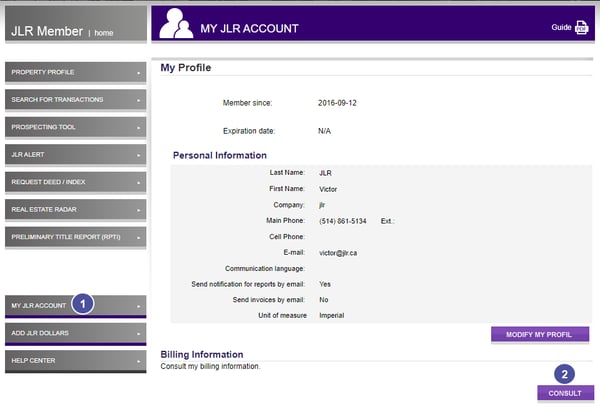Image resolution: width=600 pixels, height=407 pixels.
Task: Open the Request Deed / Index menu
Action: point(75,182)
